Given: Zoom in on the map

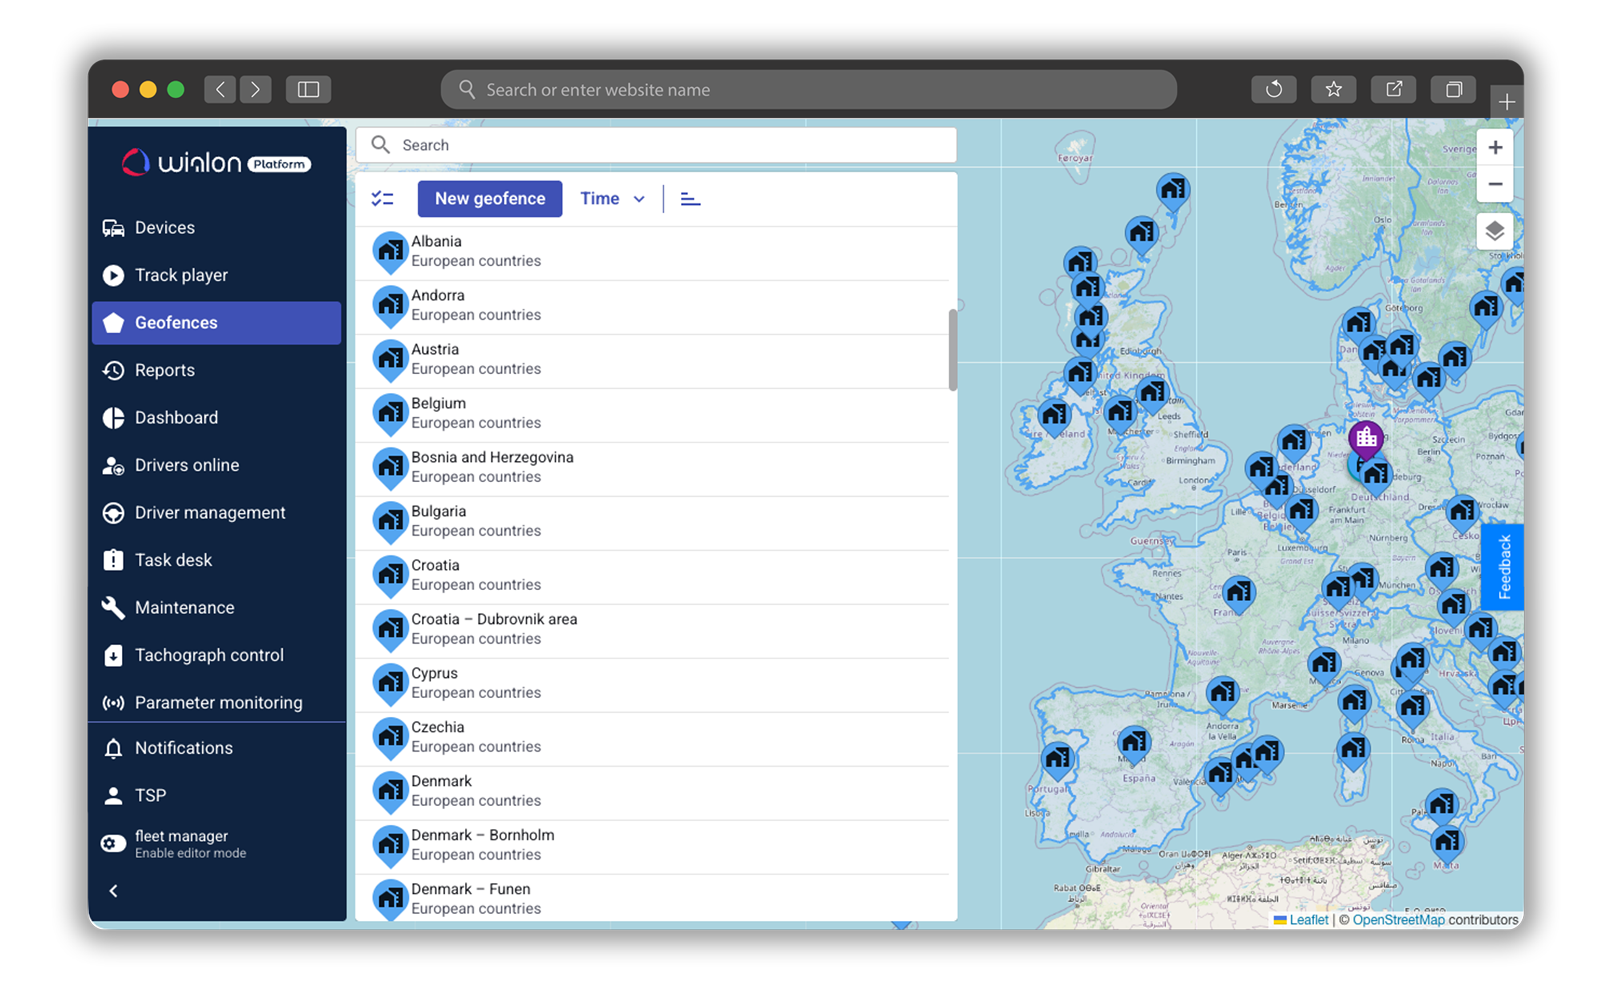Looking at the screenshot, I should [1495, 148].
